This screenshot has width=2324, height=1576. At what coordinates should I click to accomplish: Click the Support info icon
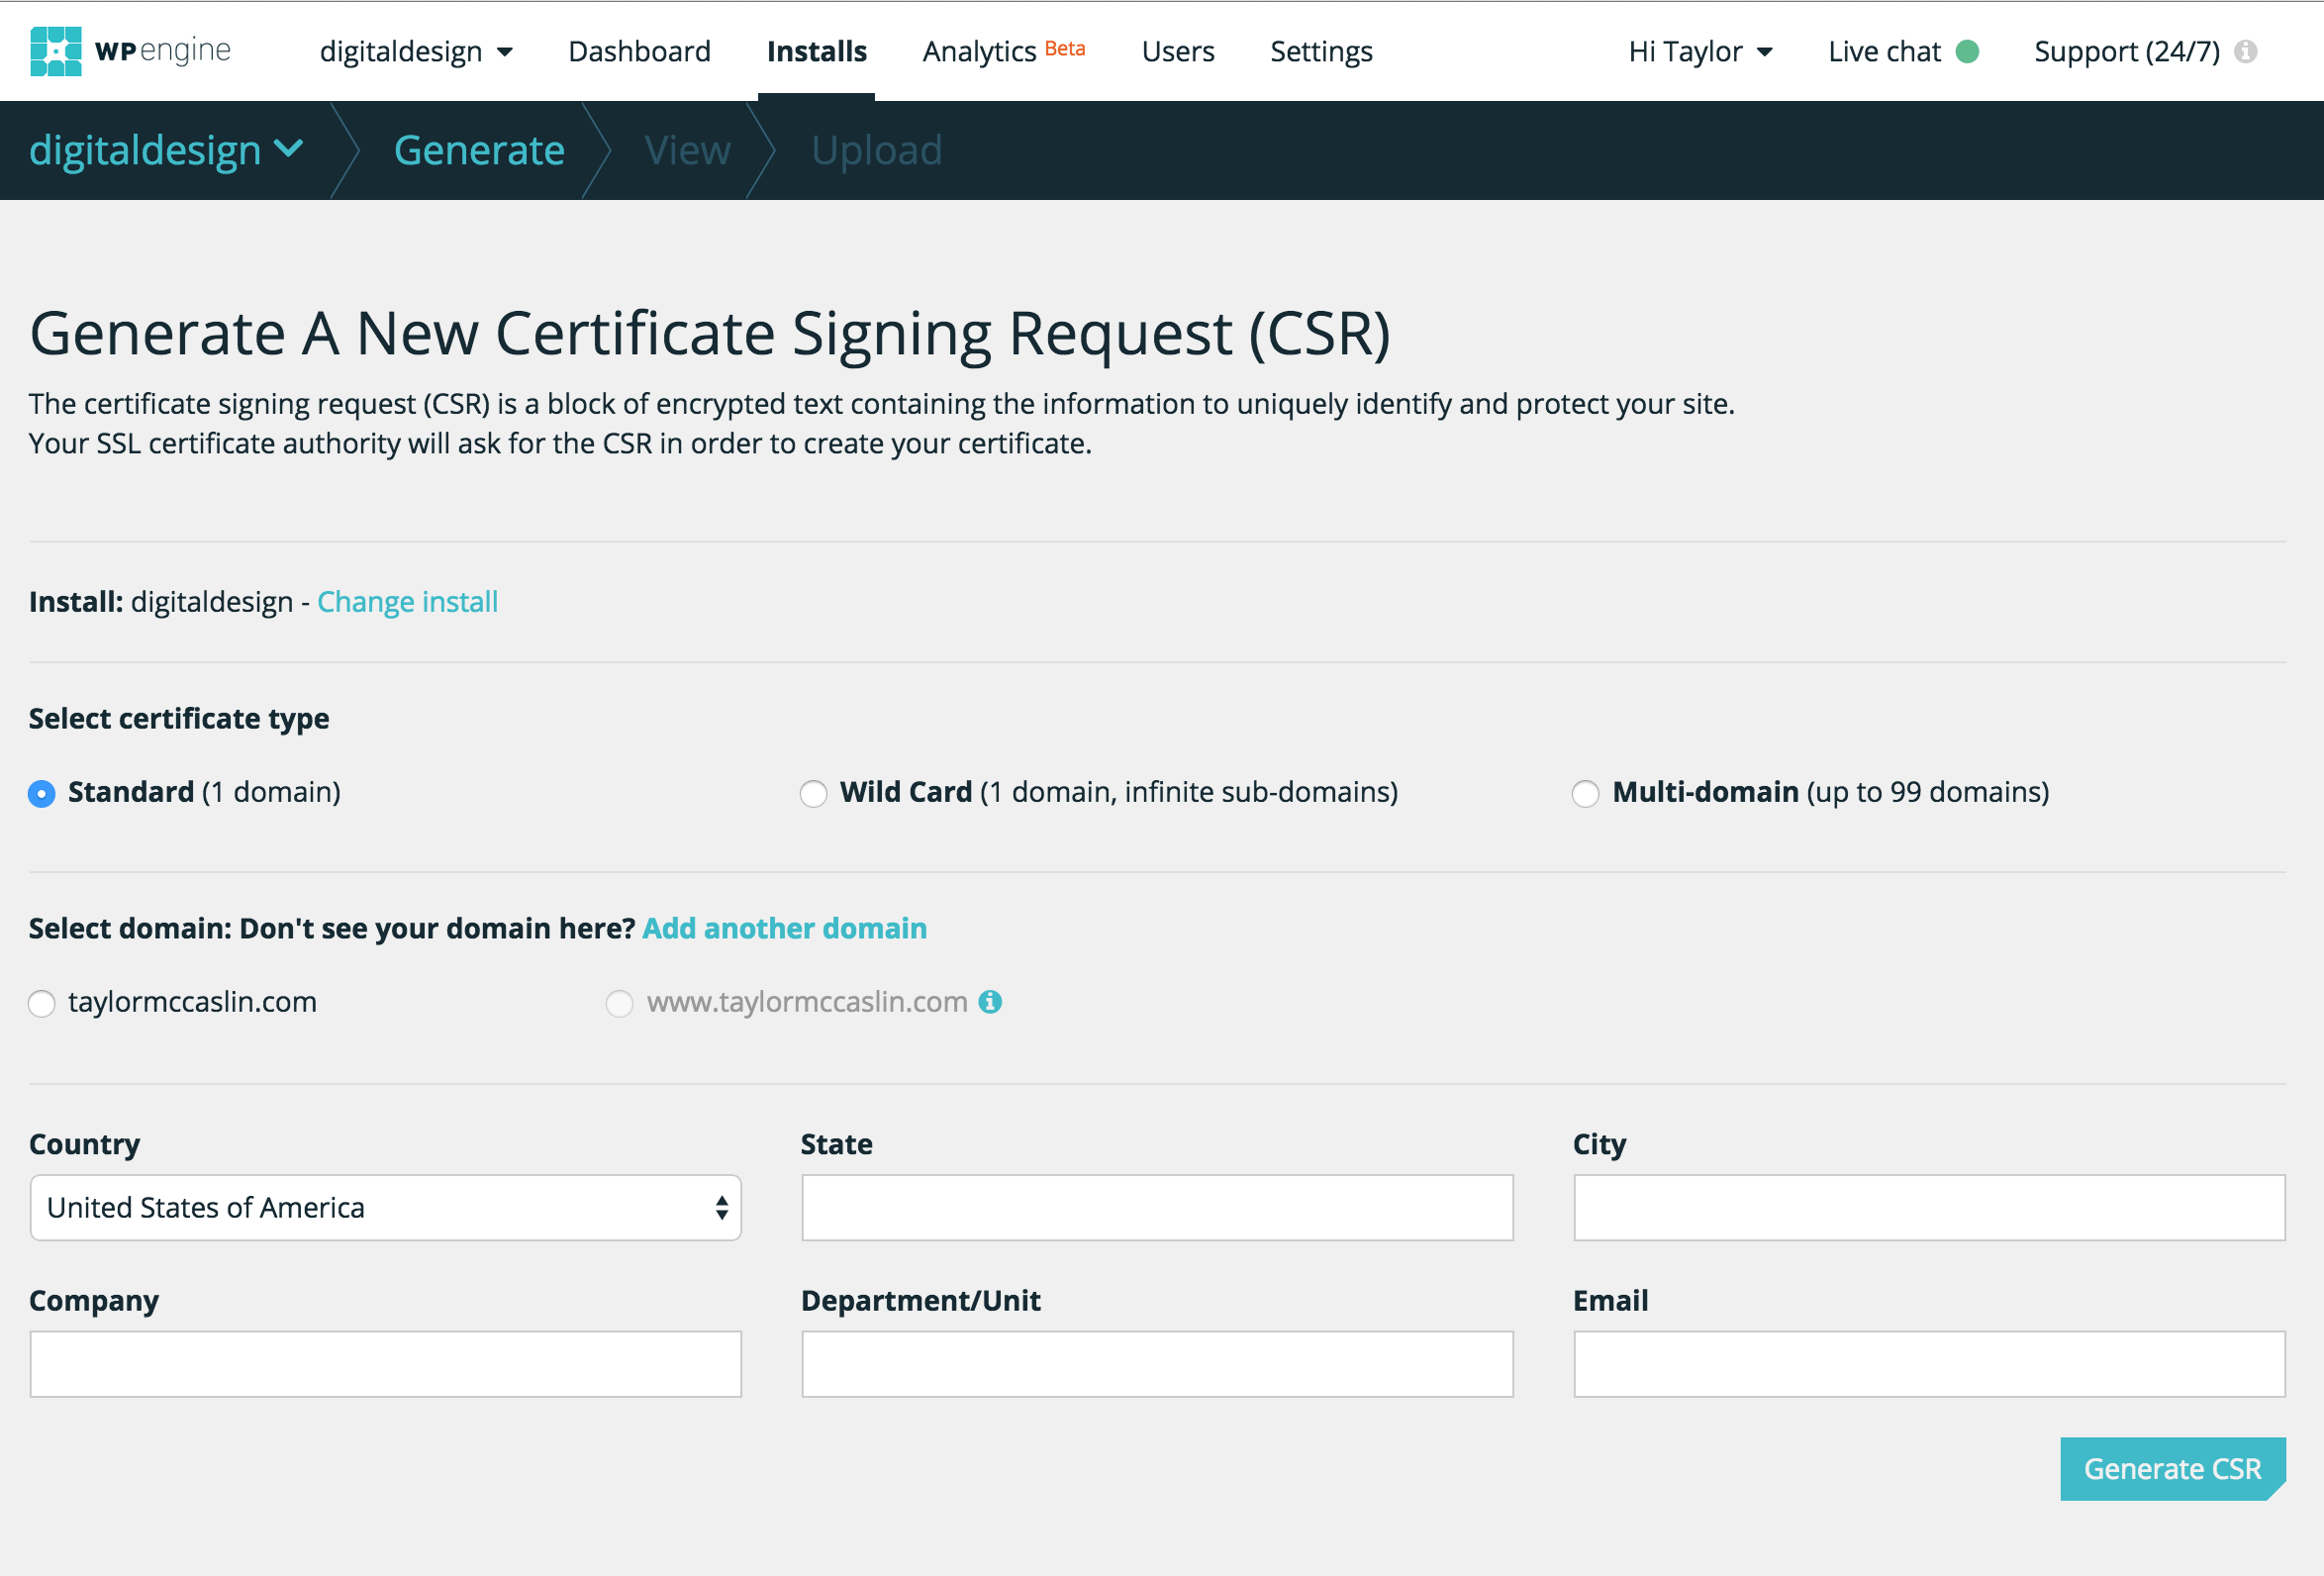click(x=2246, y=51)
